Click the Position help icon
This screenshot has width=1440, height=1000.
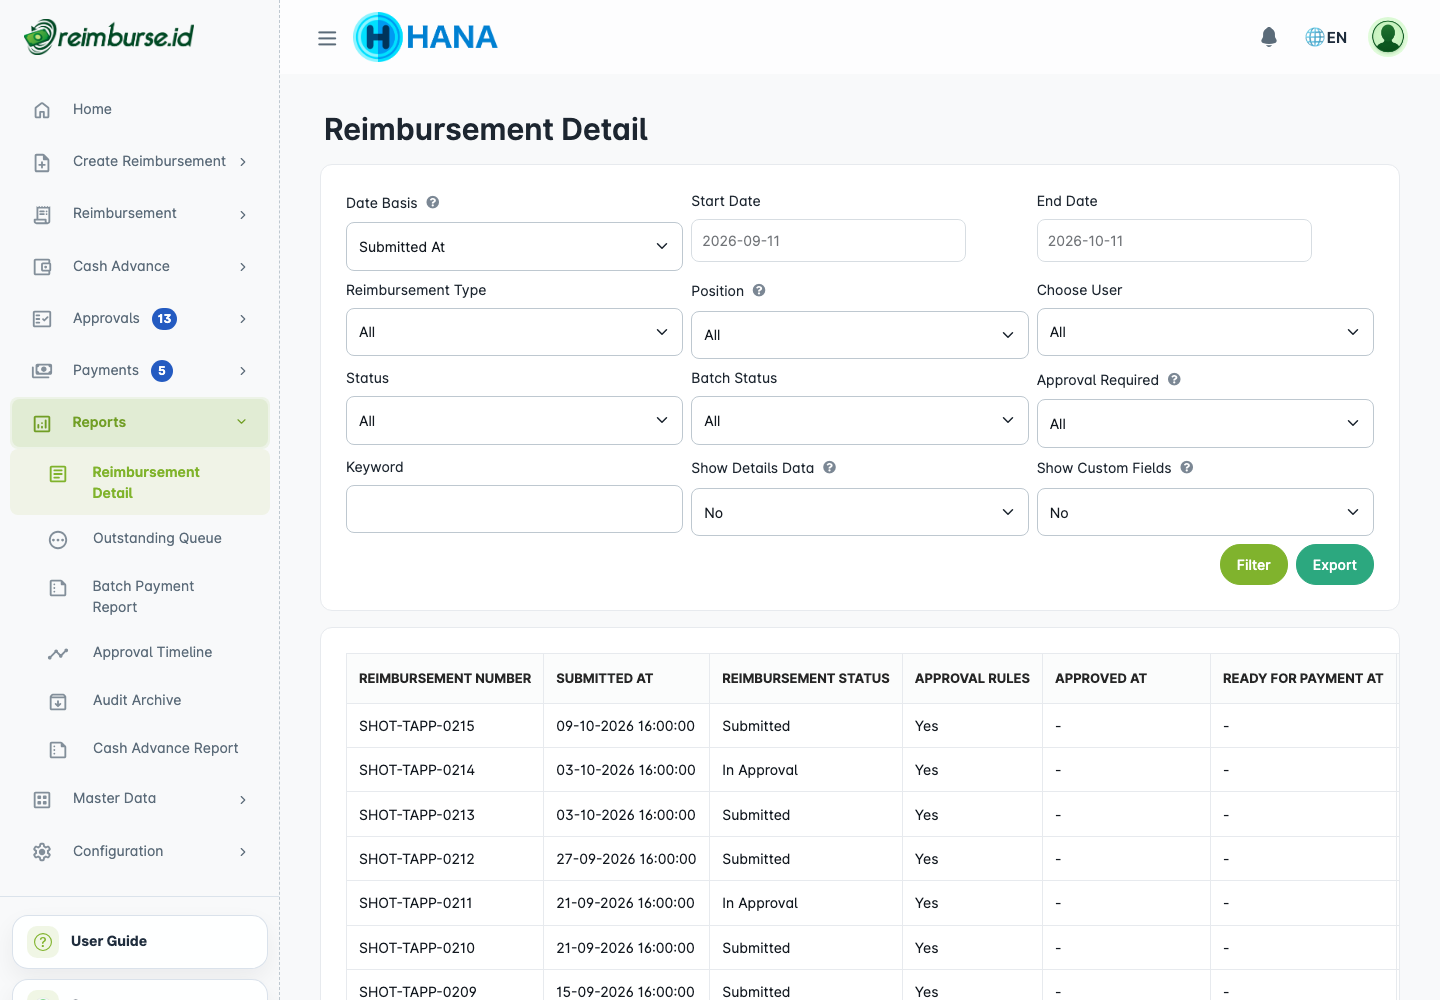pos(759,290)
